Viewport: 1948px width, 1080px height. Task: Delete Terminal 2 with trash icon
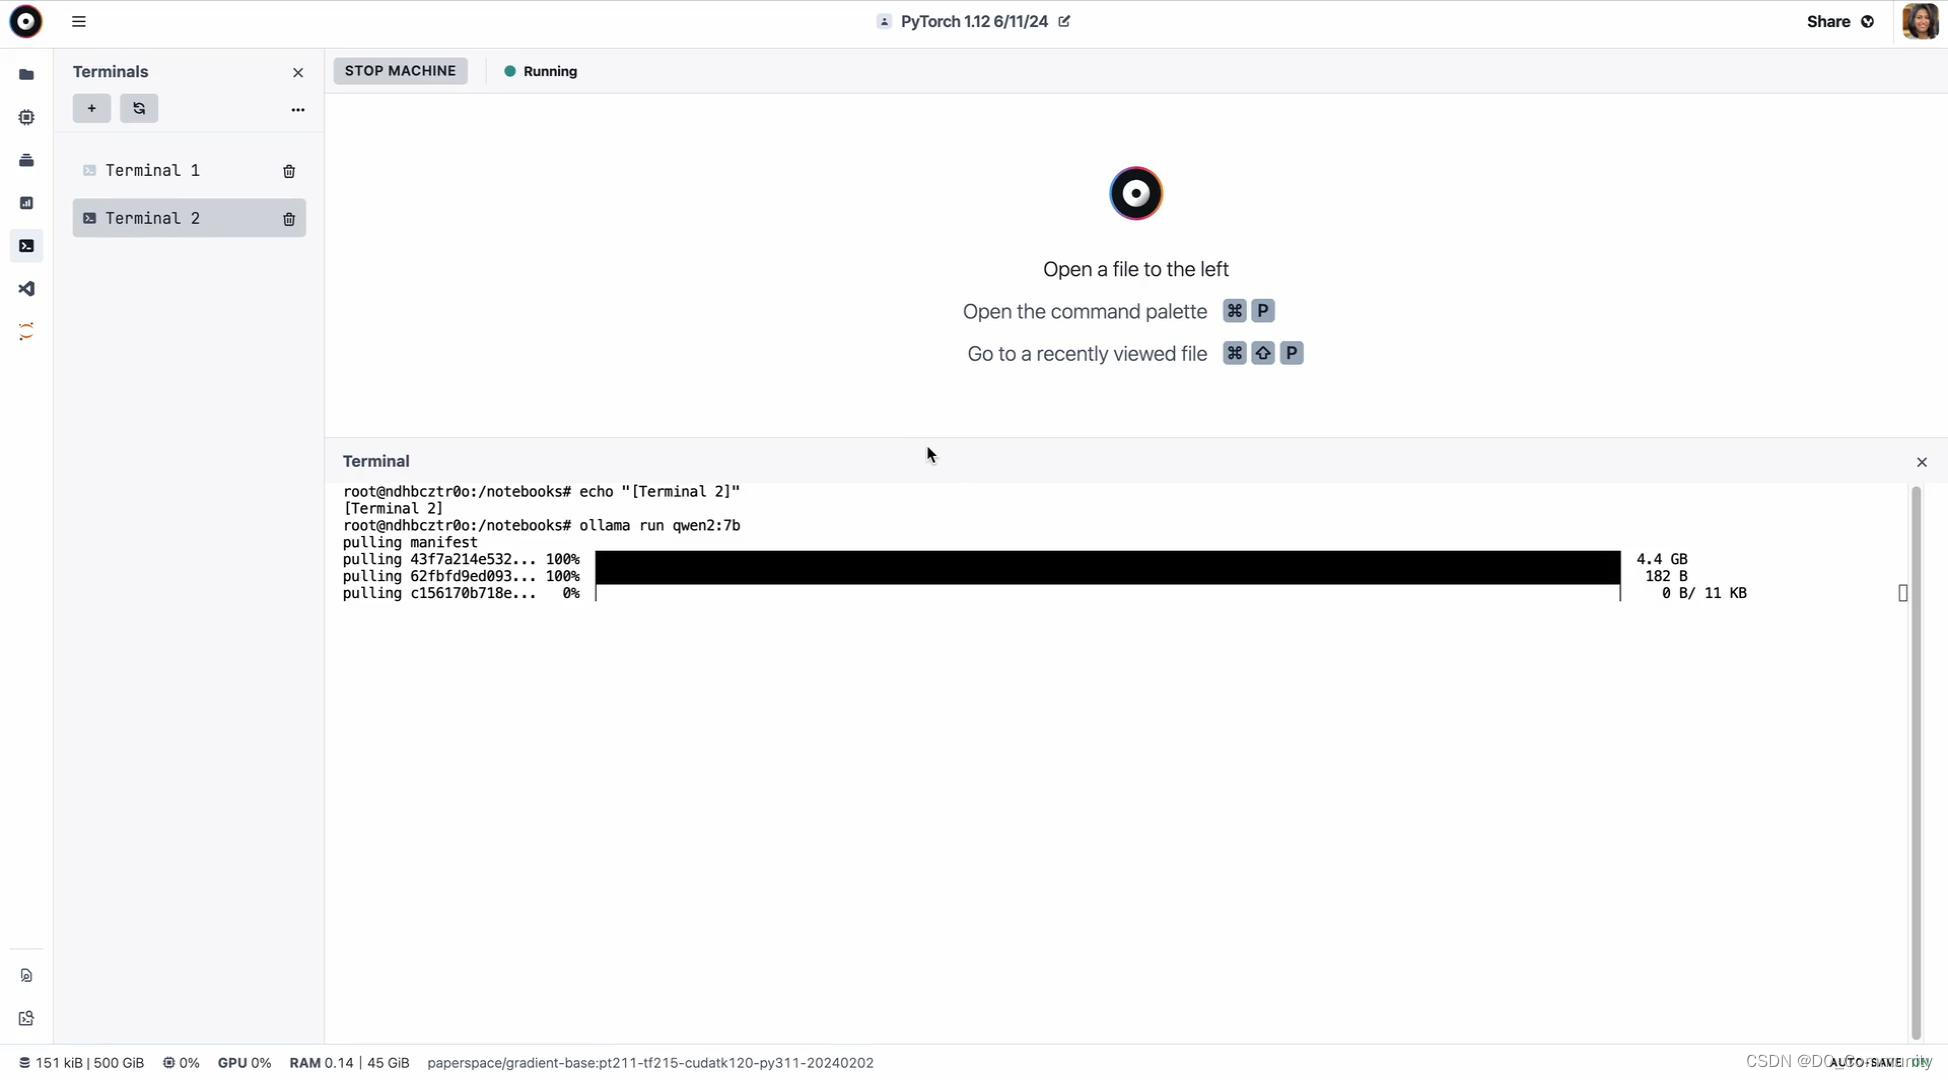[x=289, y=219]
